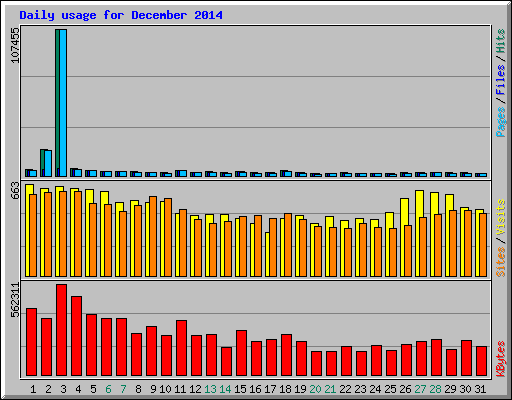The width and height of the screenshot is (512, 400).
Task: Click the cyan hits bar for day 2
Action: pyautogui.click(x=48, y=164)
